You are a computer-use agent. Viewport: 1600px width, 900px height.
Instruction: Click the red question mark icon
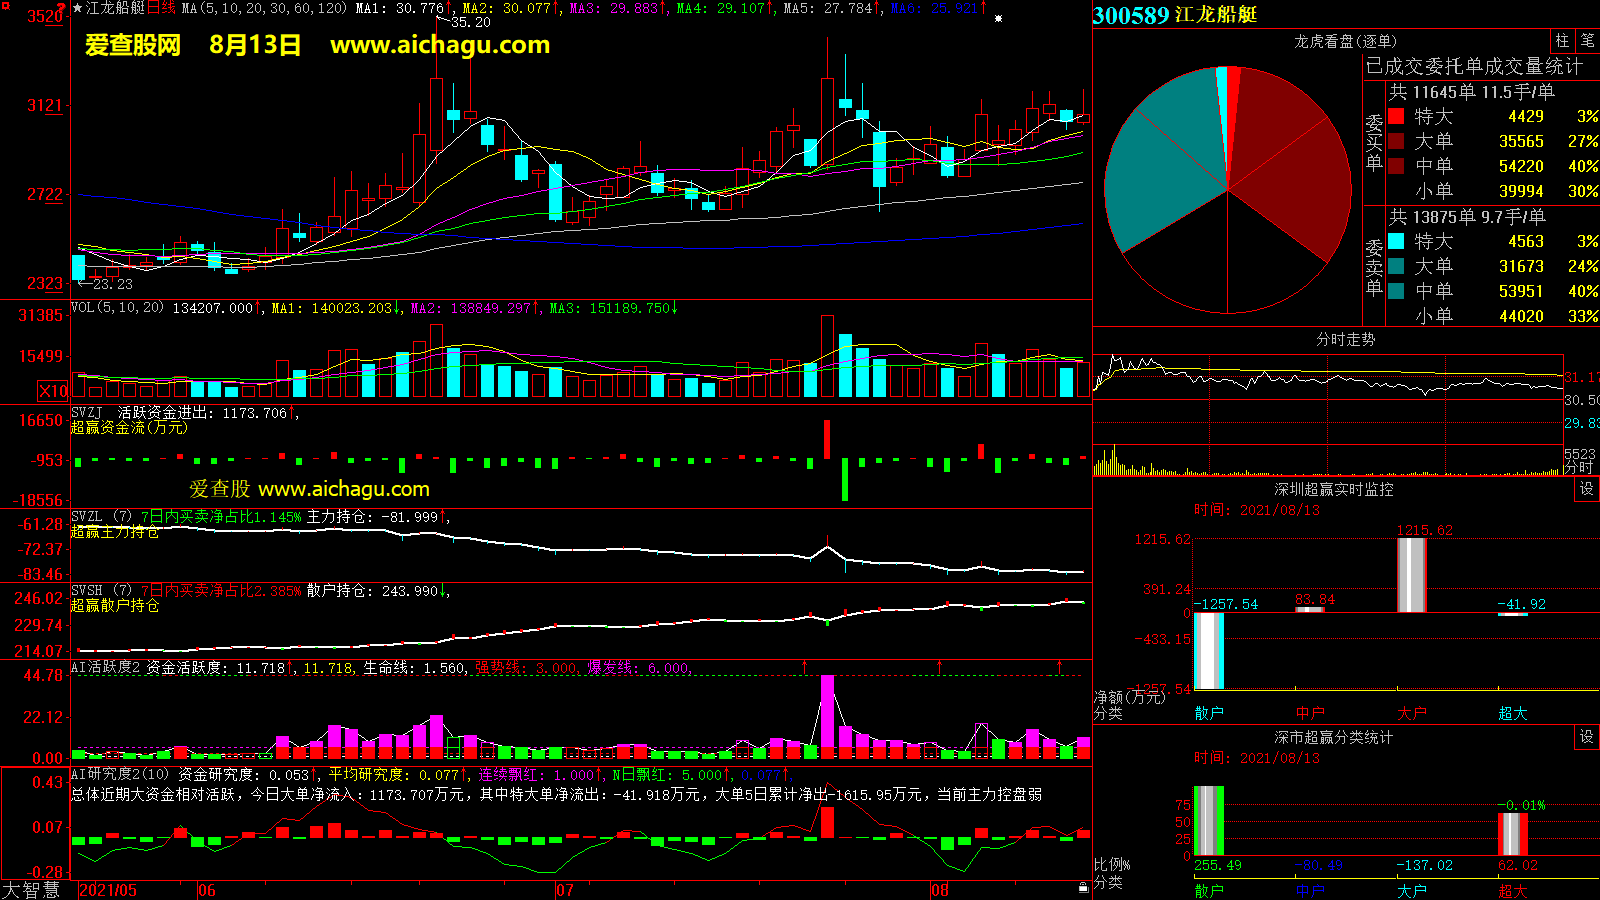click(x=61, y=8)
